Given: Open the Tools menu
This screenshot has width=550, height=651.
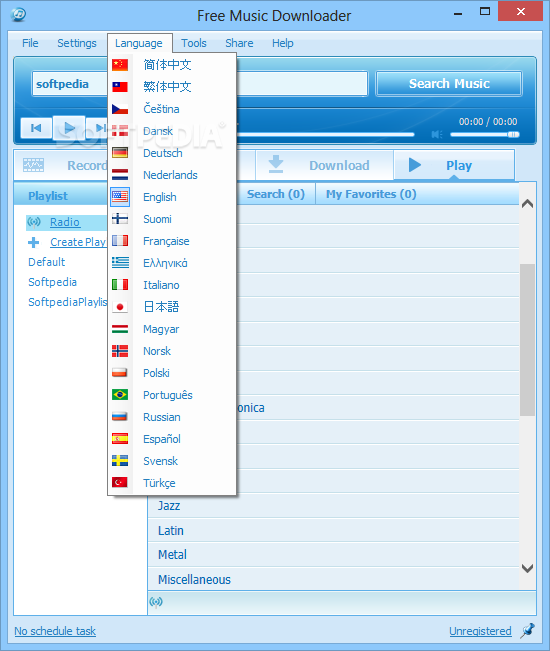Looking at the screenshot, I should tap(194, 43).
